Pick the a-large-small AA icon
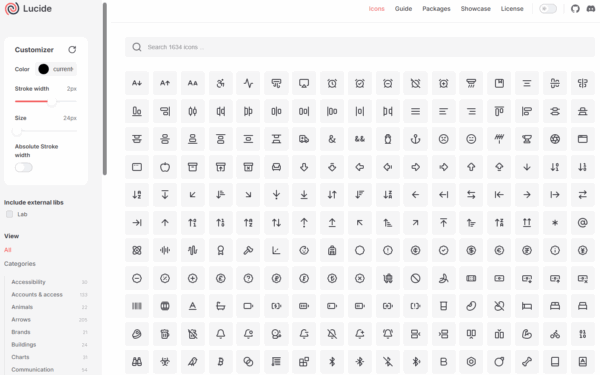Viewport: 600px width, 375px height. click(x=193, y=83)
